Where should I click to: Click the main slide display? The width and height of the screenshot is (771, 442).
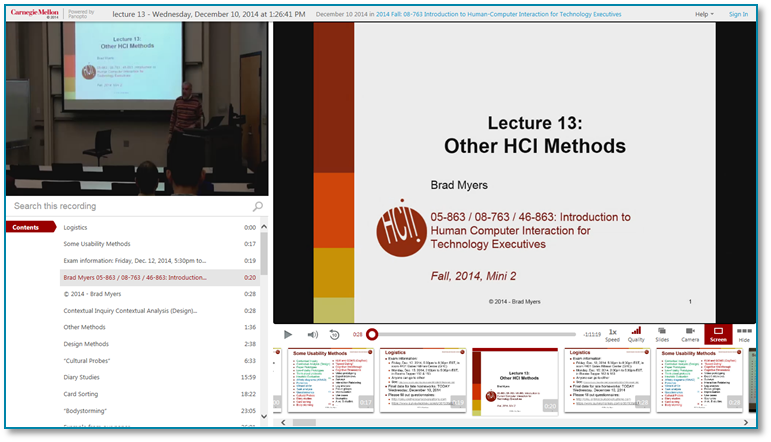(514, 173)
